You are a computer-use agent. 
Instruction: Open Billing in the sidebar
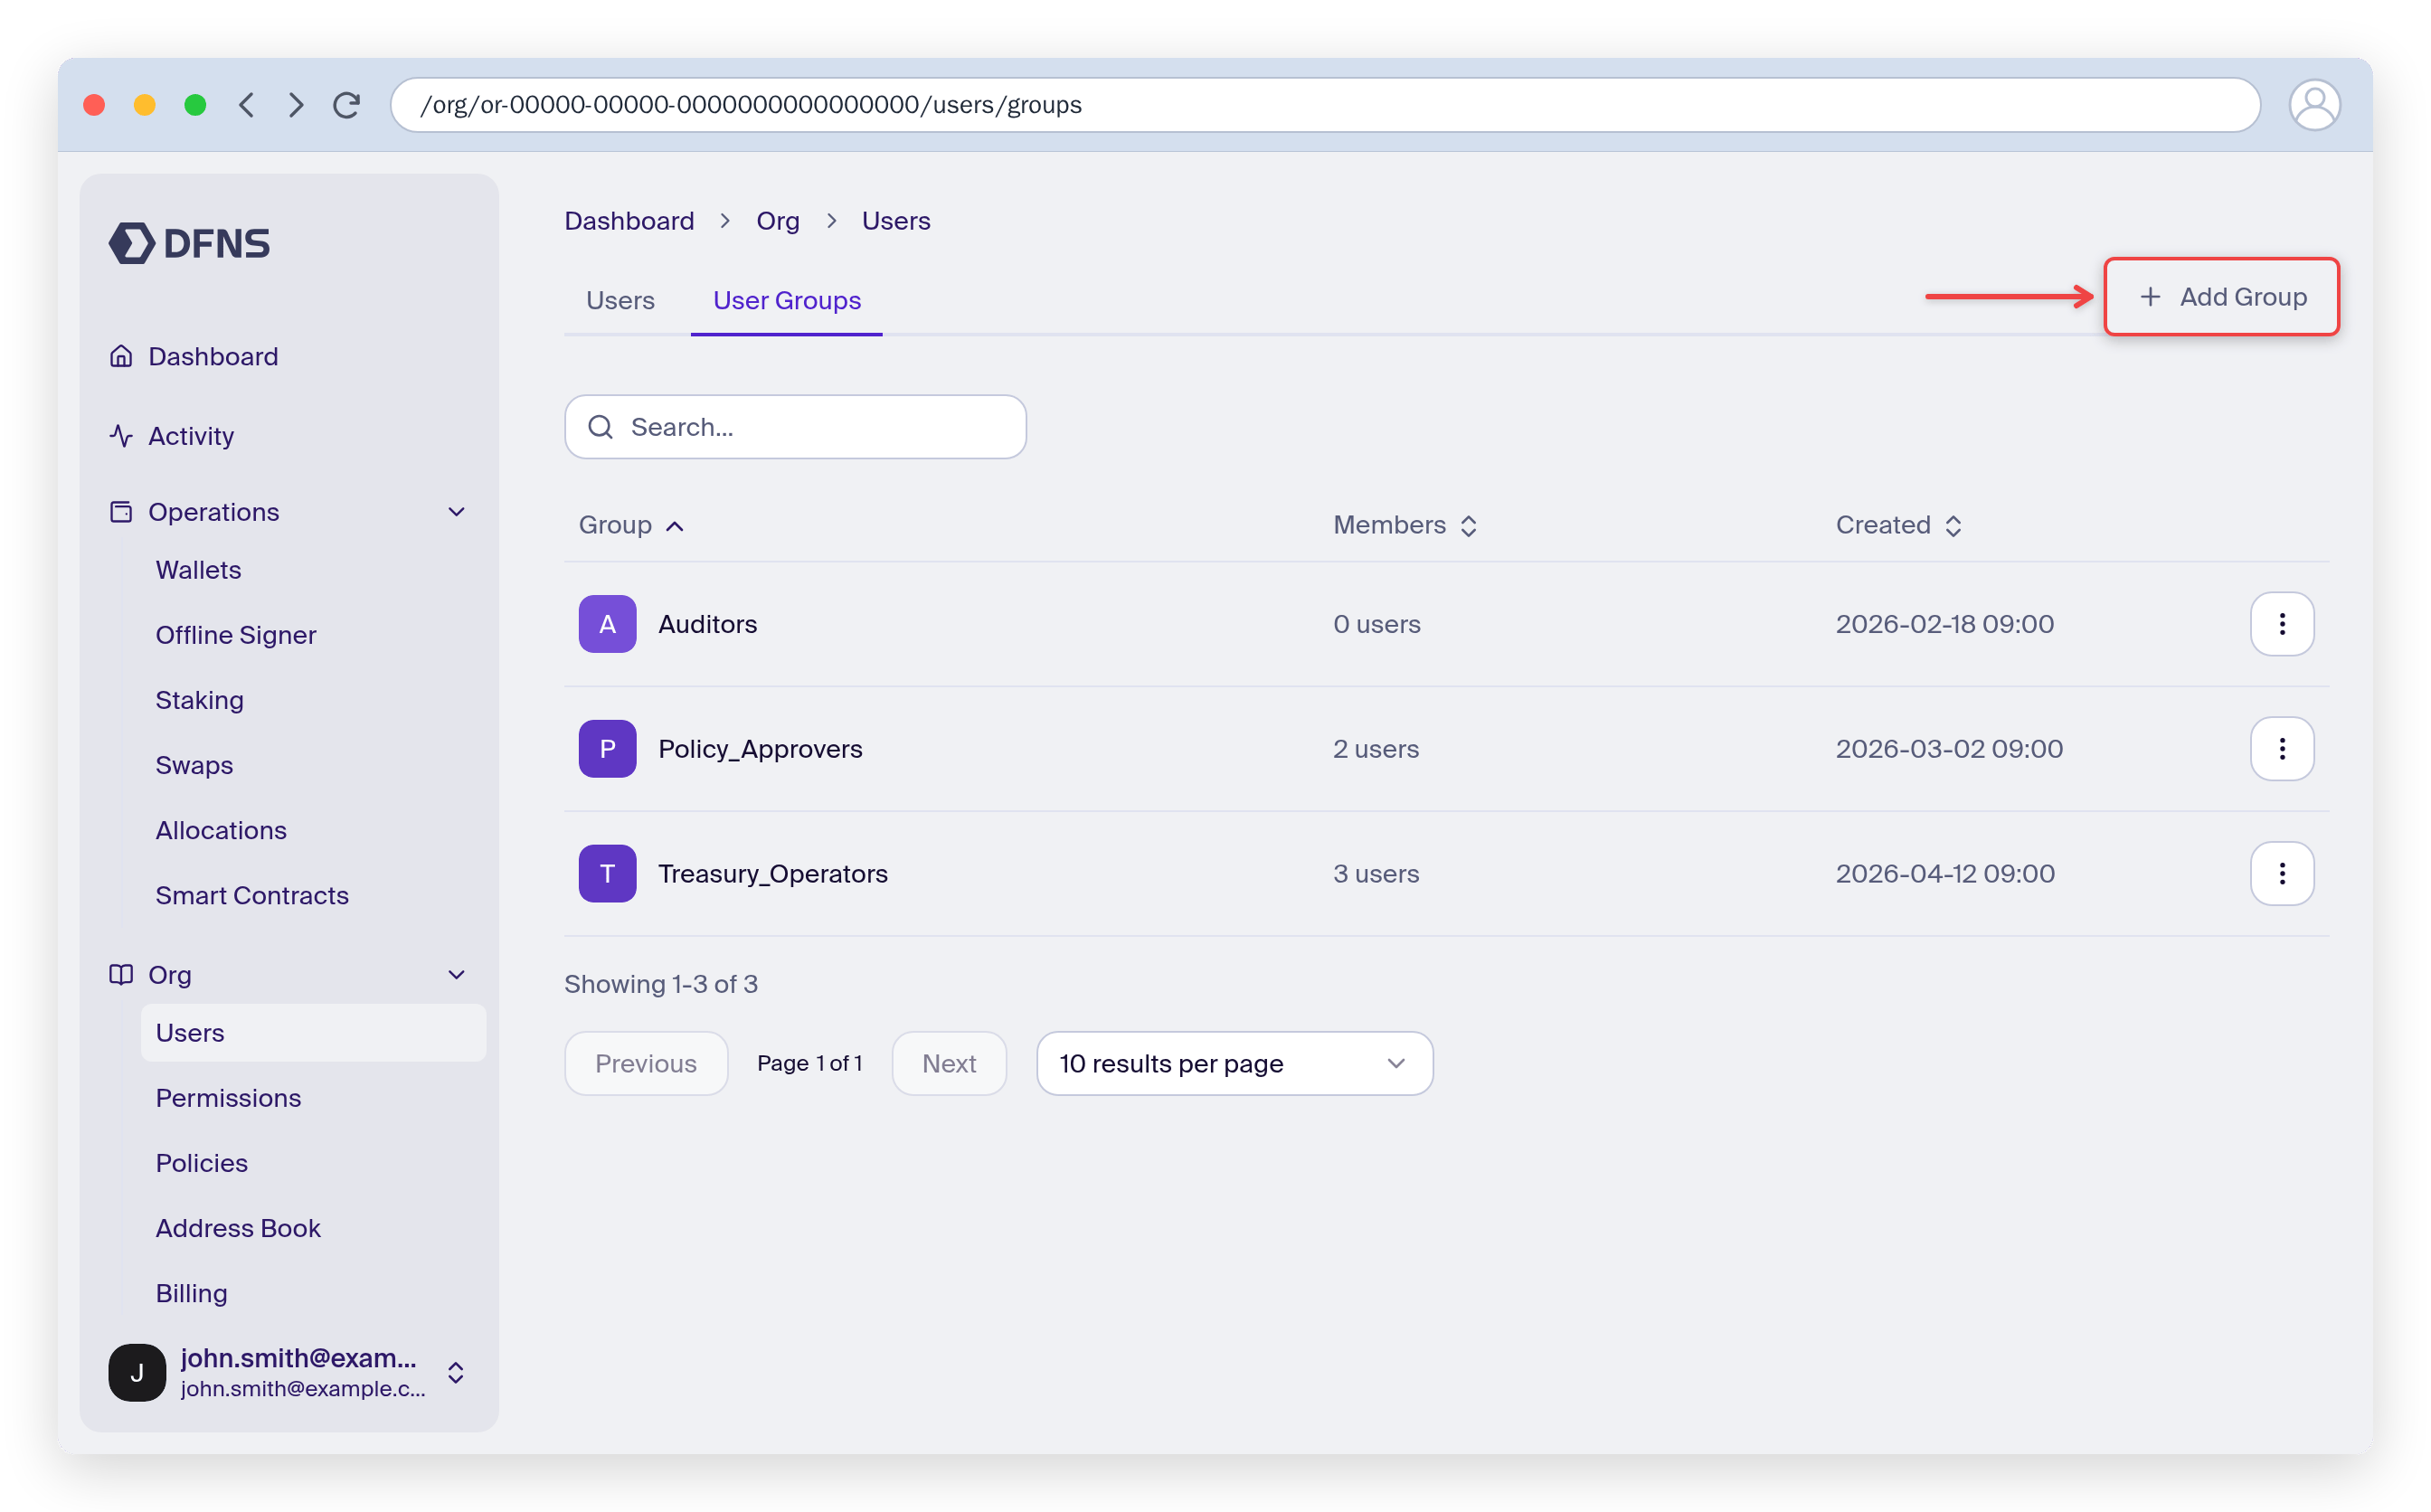click(x=191, y=1293)
